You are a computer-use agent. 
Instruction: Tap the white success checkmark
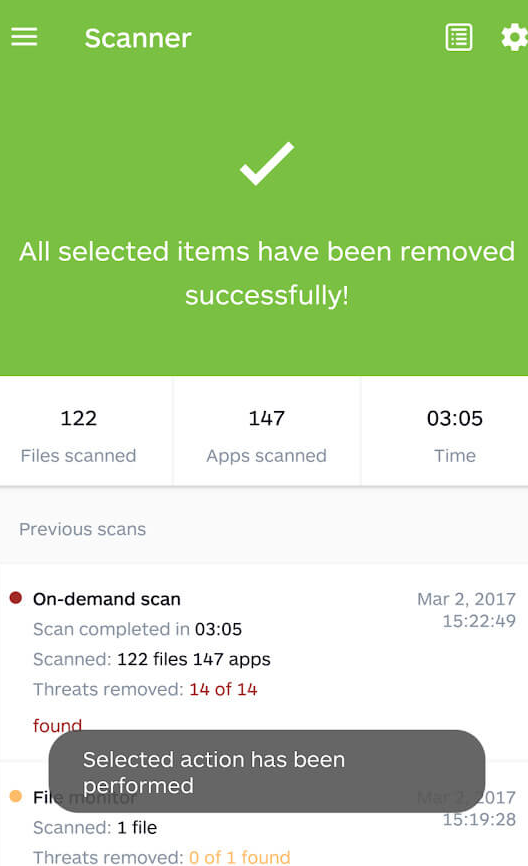point(267,163)
